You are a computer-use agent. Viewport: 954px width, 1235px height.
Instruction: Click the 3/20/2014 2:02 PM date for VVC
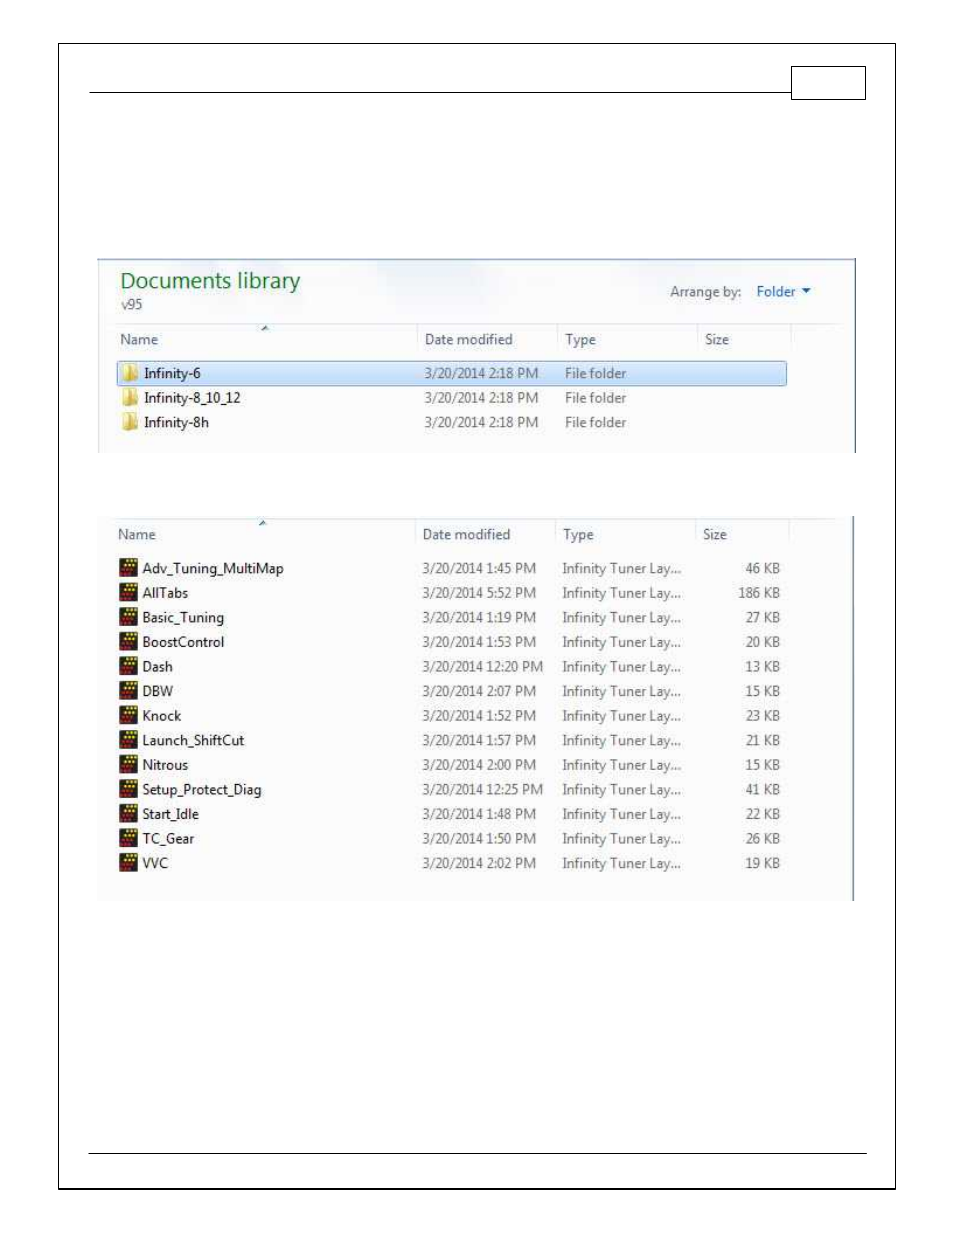479,863
